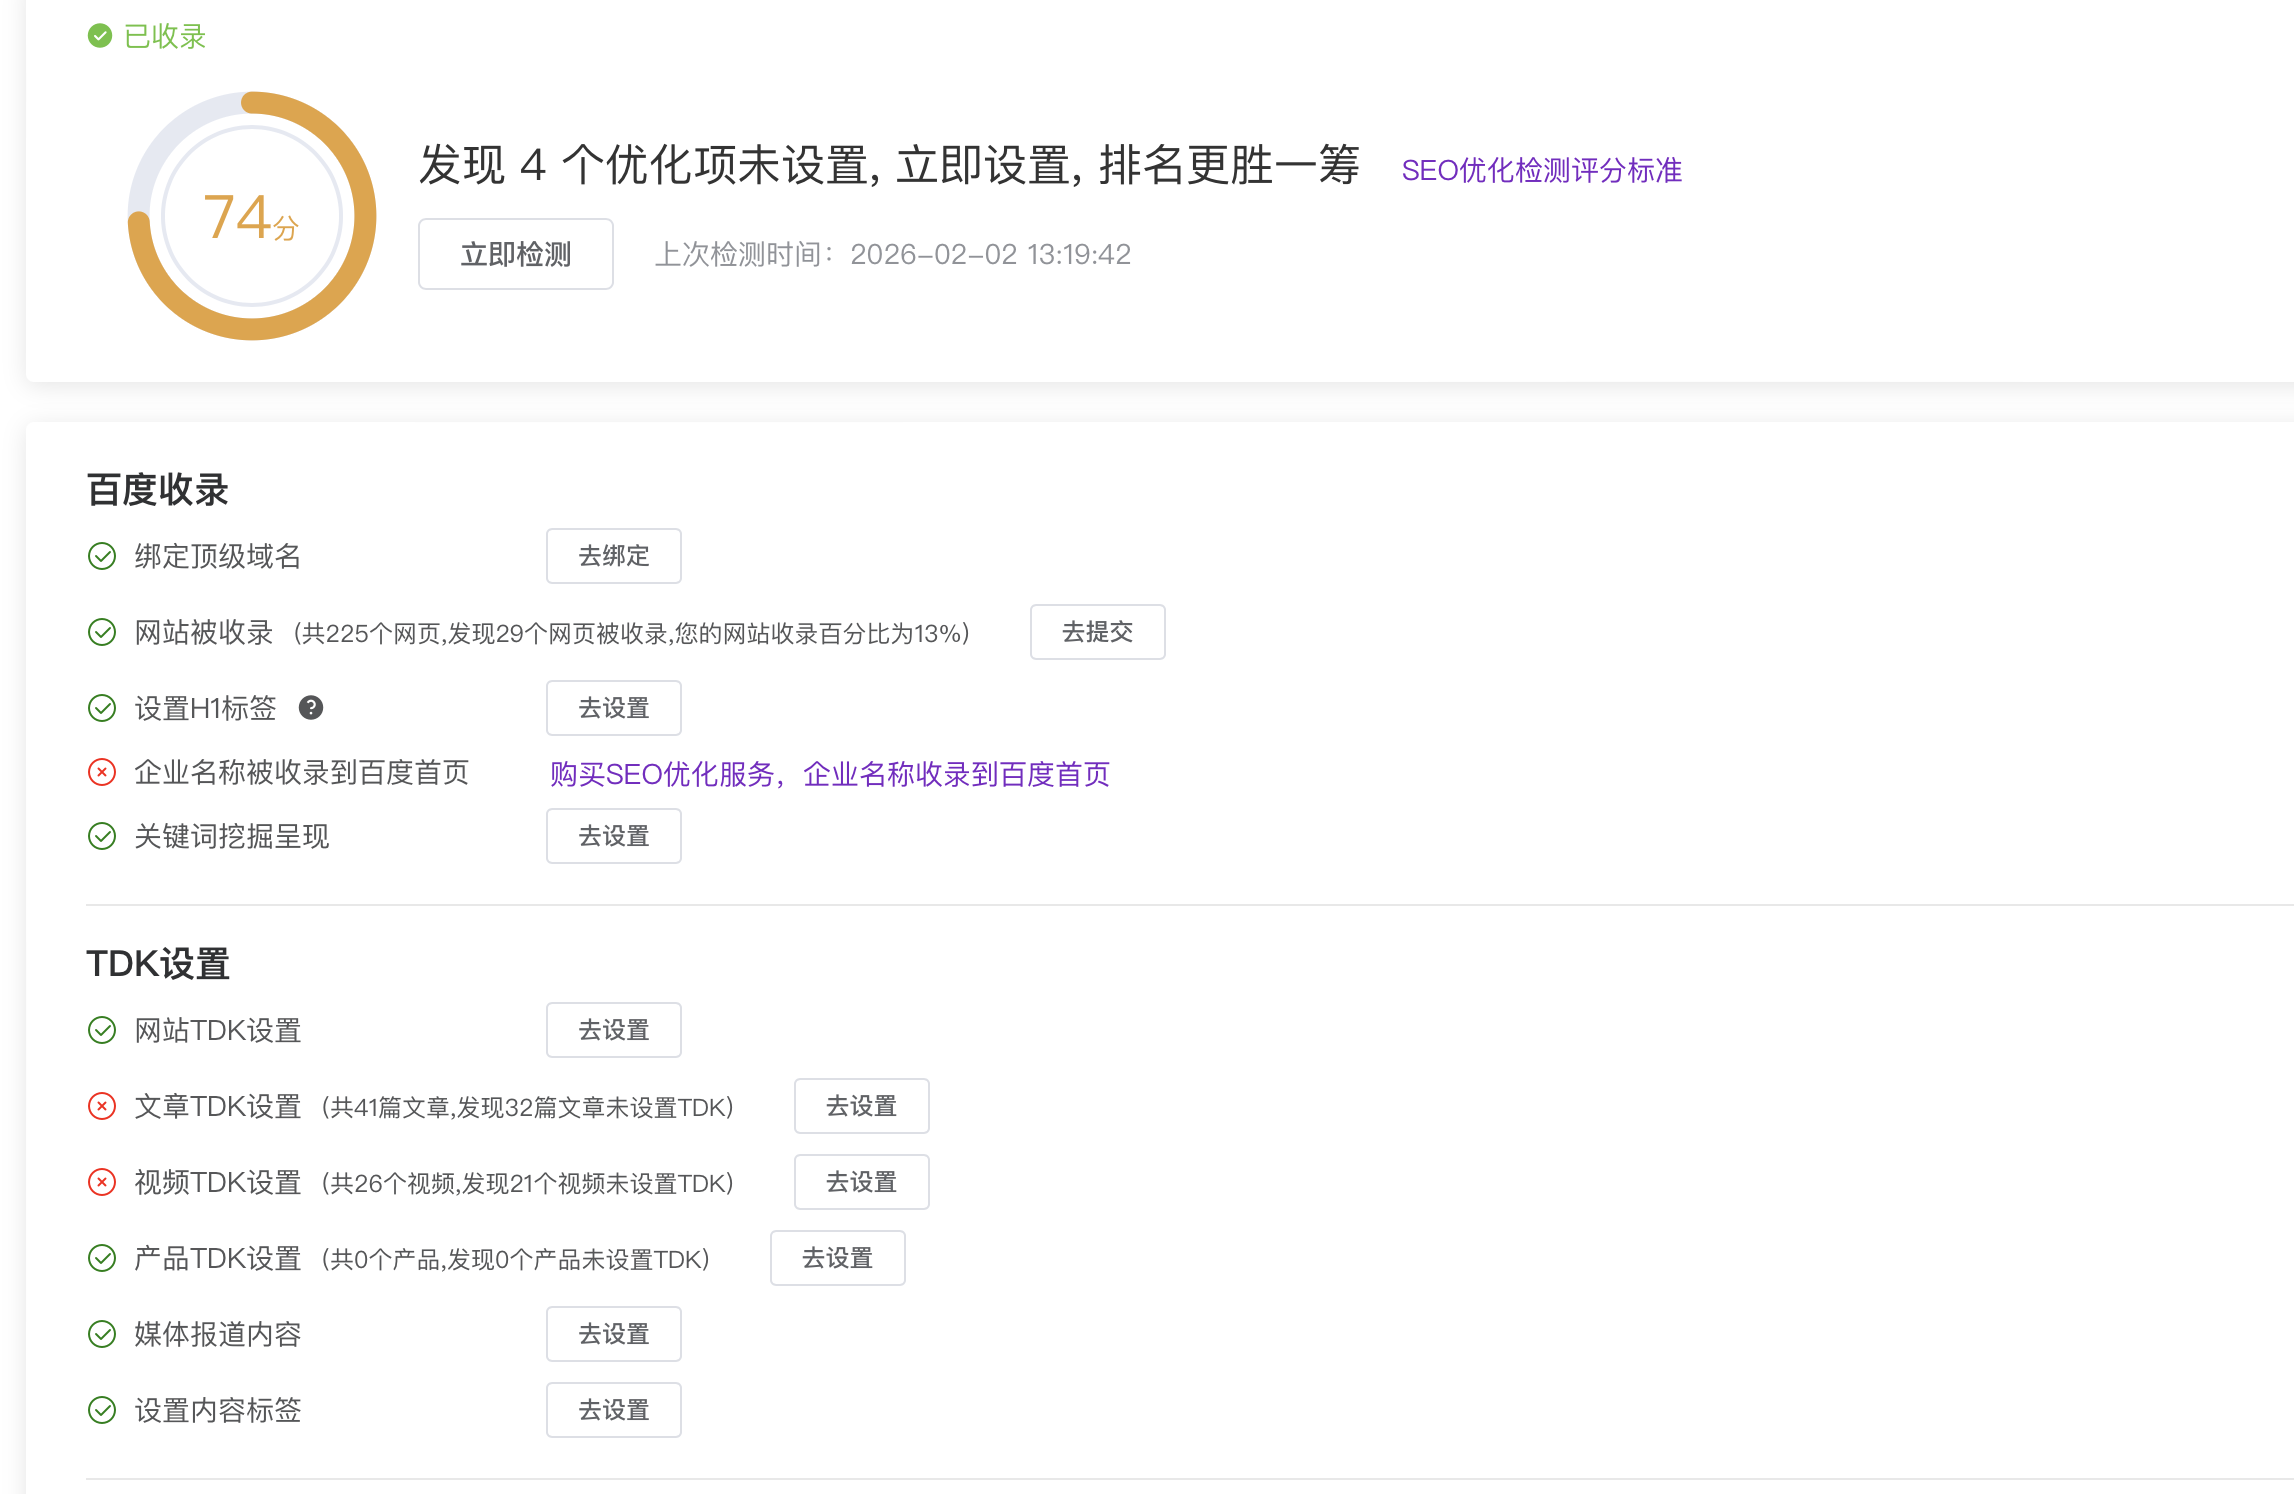
Task: Click green check icon beside 关键词挖掘呈现
Action: pos(102,836)
